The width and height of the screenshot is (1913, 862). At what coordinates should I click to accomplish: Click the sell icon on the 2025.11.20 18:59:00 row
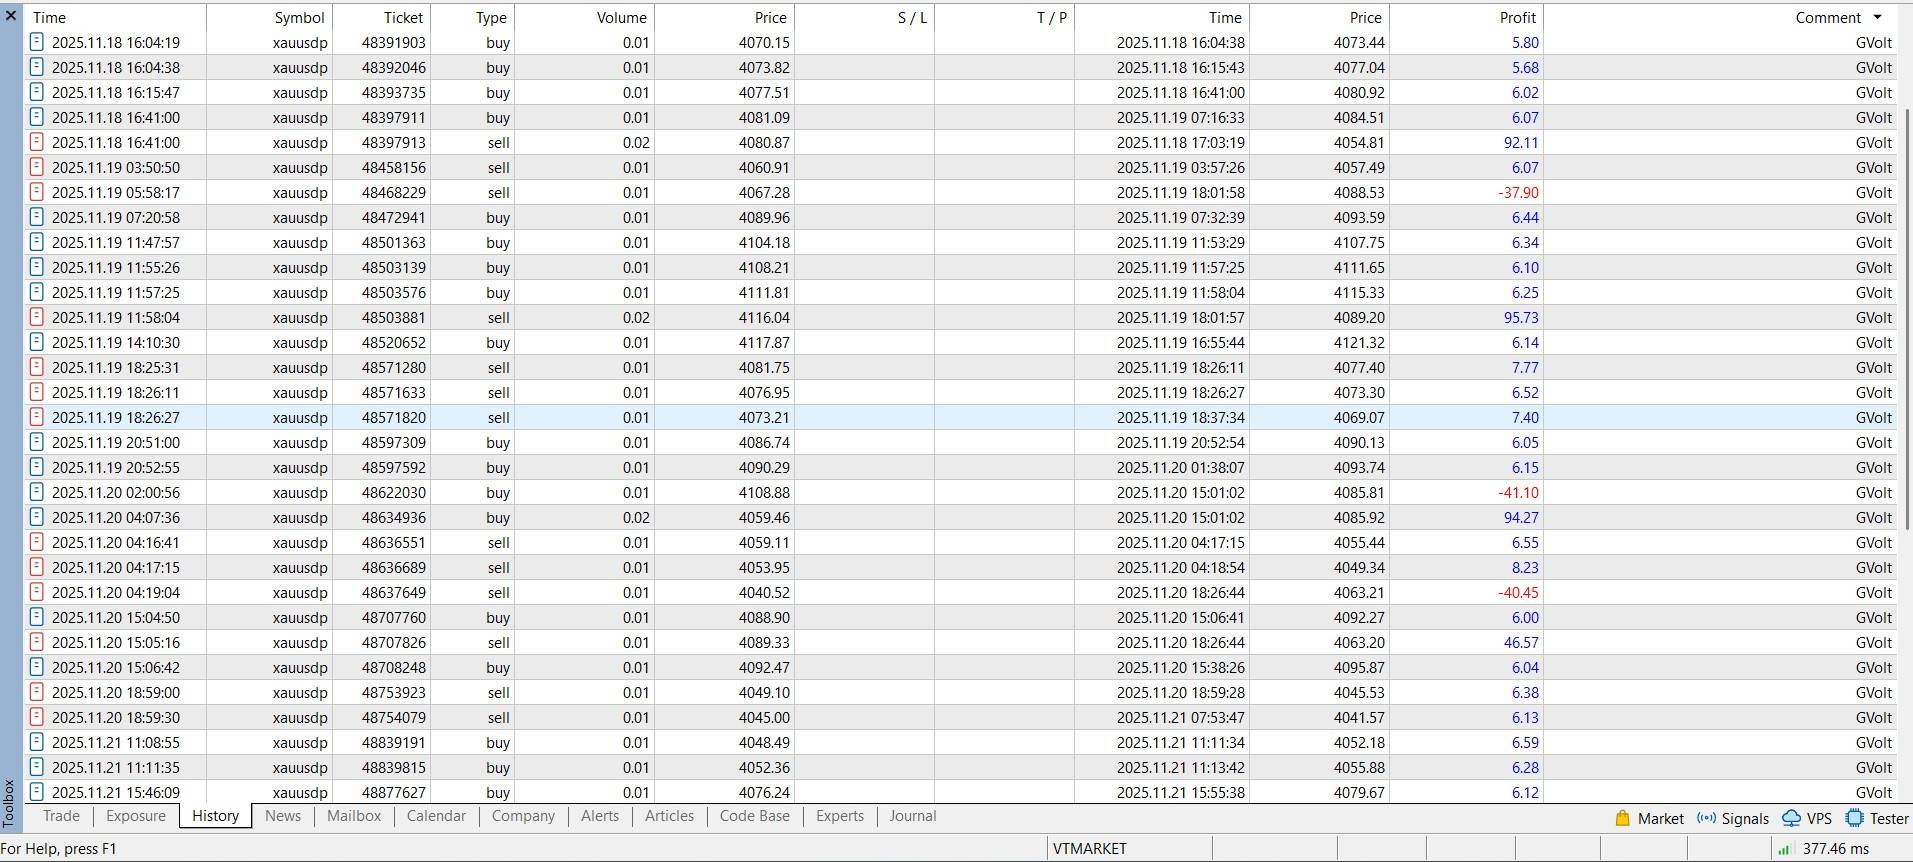tap(37, 692)
